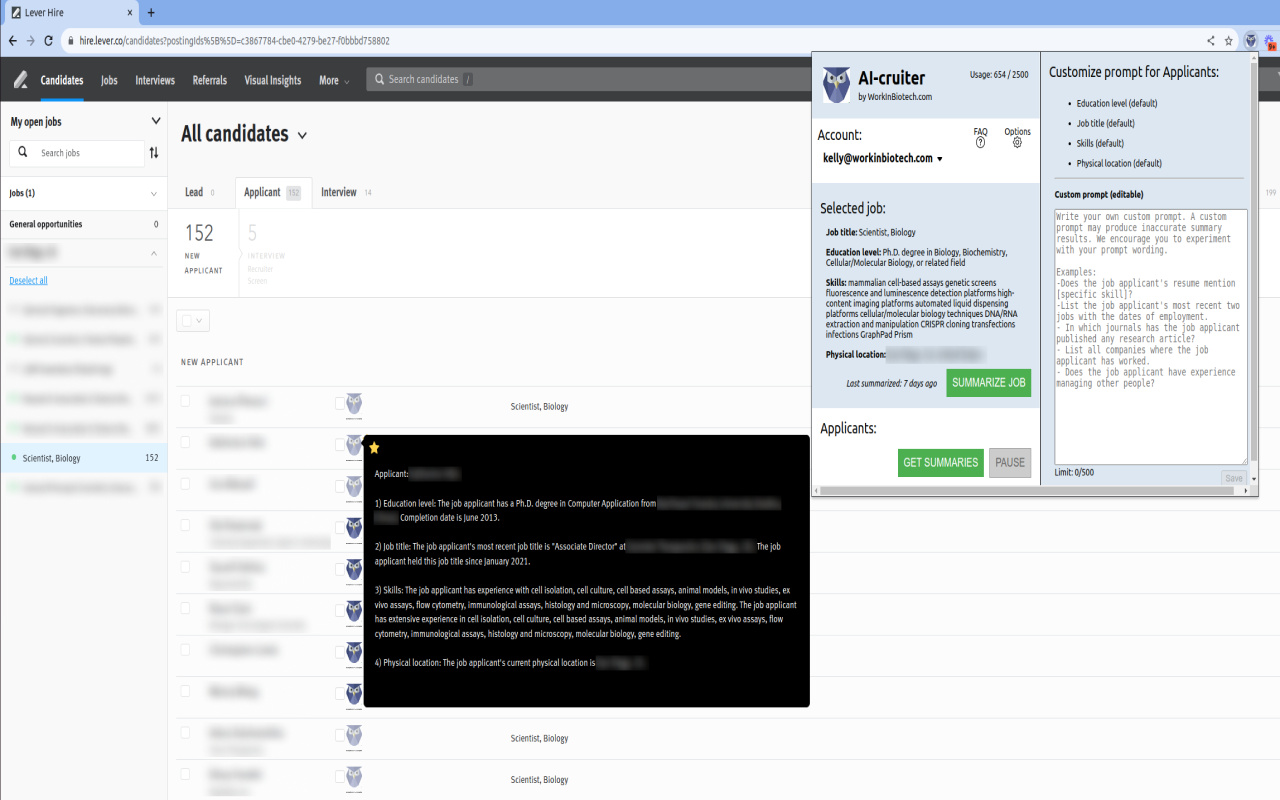The height and width of the screenshot is (800, 1280).
Task: Click 'by WorkInBiotech.com' under AI-cruiter title
Action: click(x=895, y=97)
